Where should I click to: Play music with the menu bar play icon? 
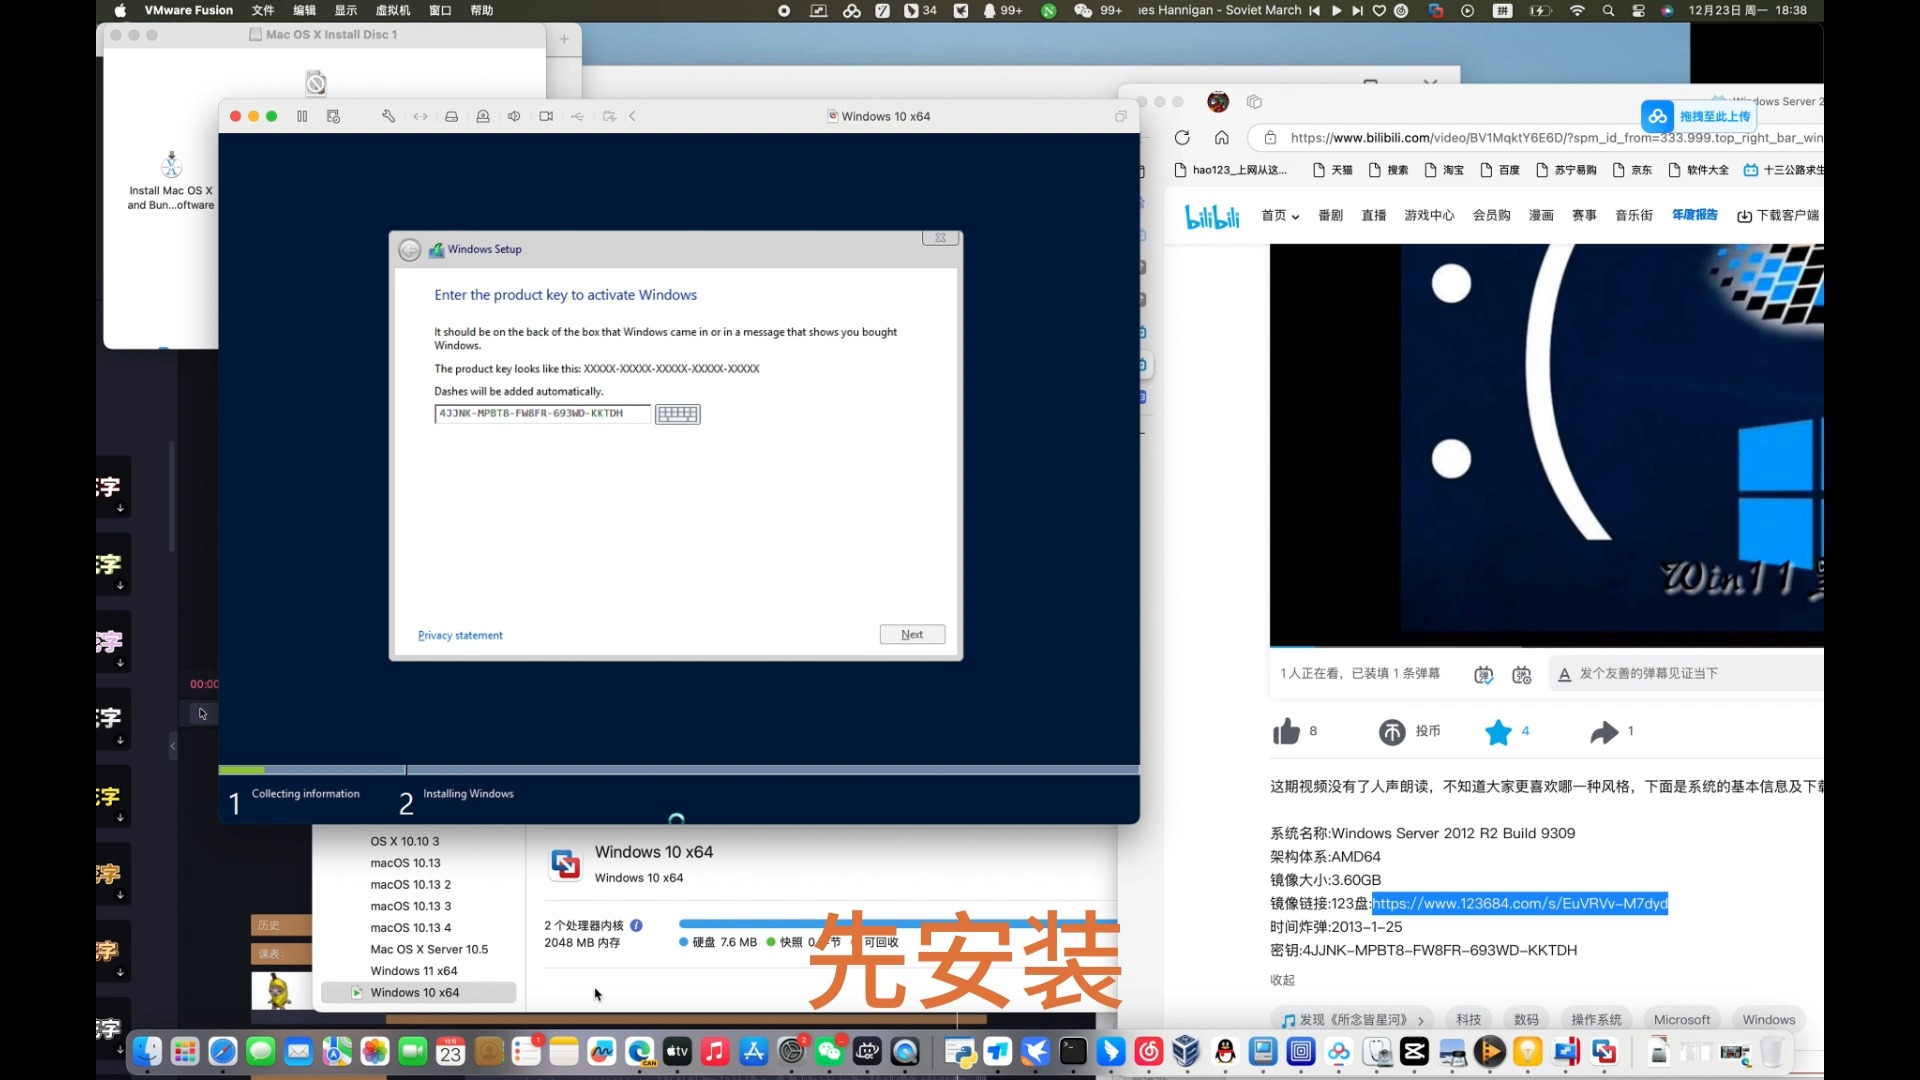coord(1336,10)
